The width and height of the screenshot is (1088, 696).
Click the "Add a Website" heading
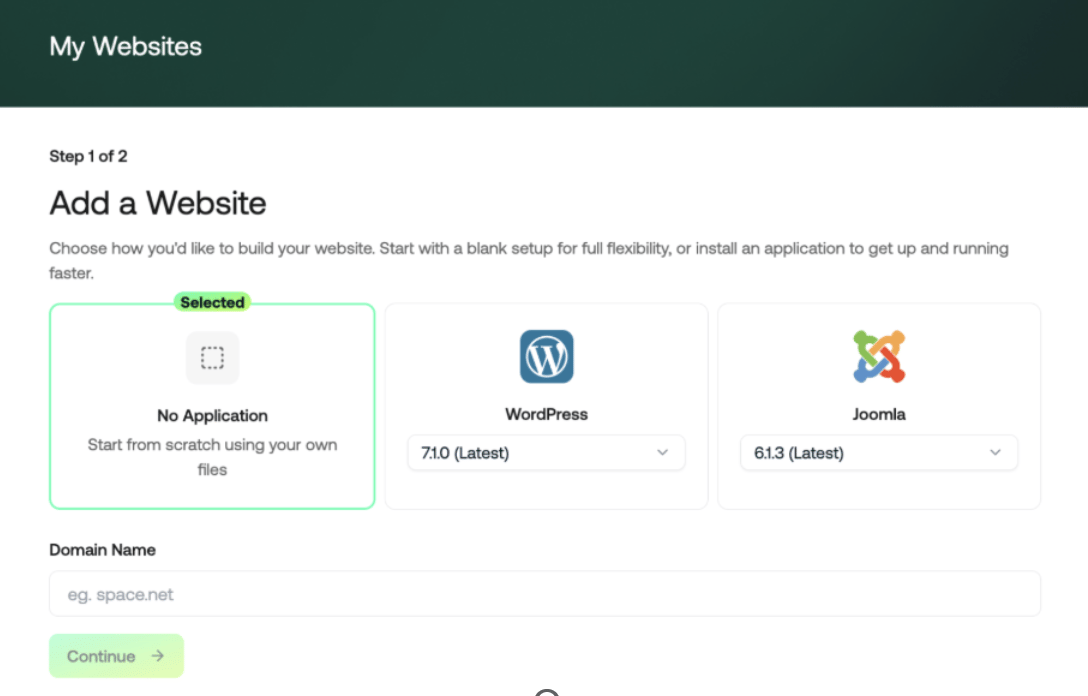coord(158,203)
